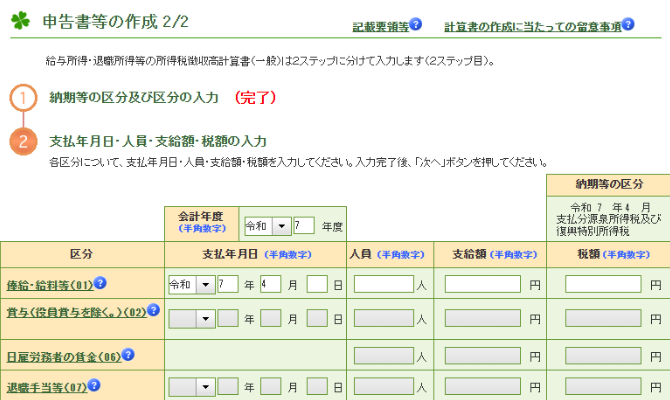670x400 pixels.
Task: Open the 記載要領等 link
Action: click(380, 26)
